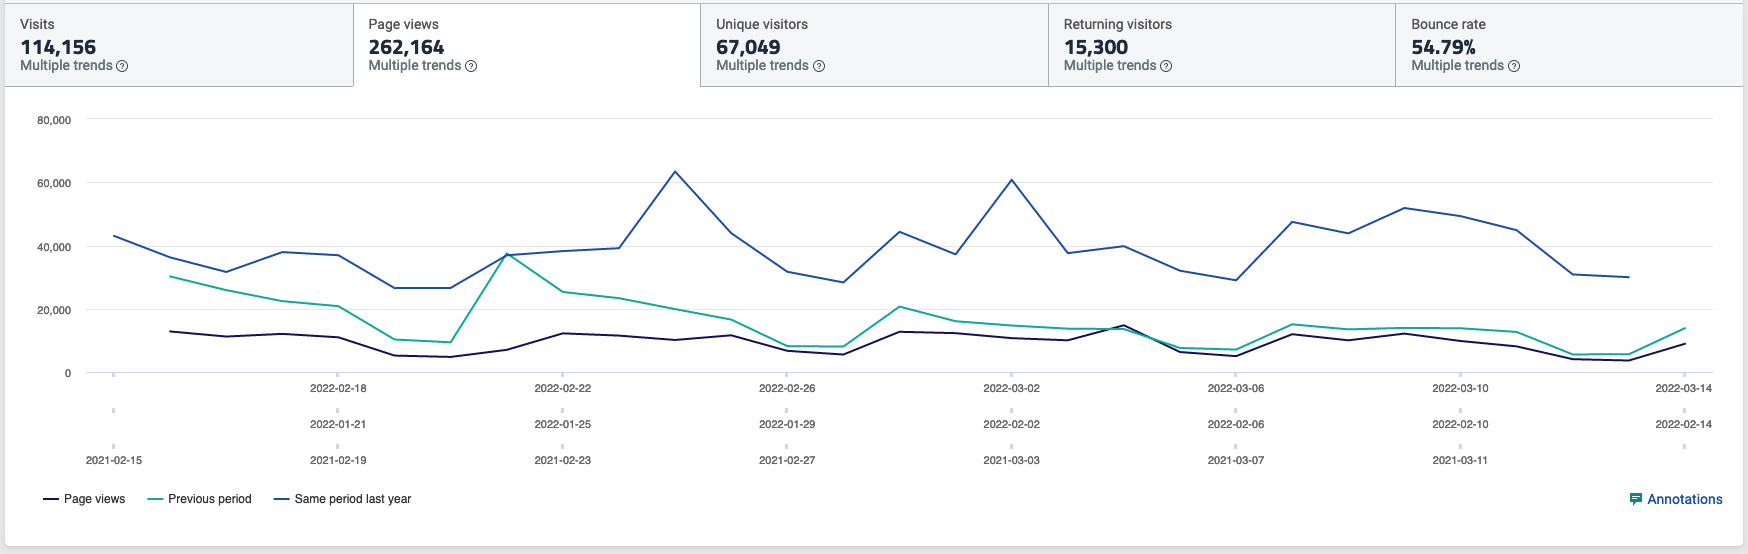Select the Page views tab
The image size is (1748, 554).
(527, 45)
